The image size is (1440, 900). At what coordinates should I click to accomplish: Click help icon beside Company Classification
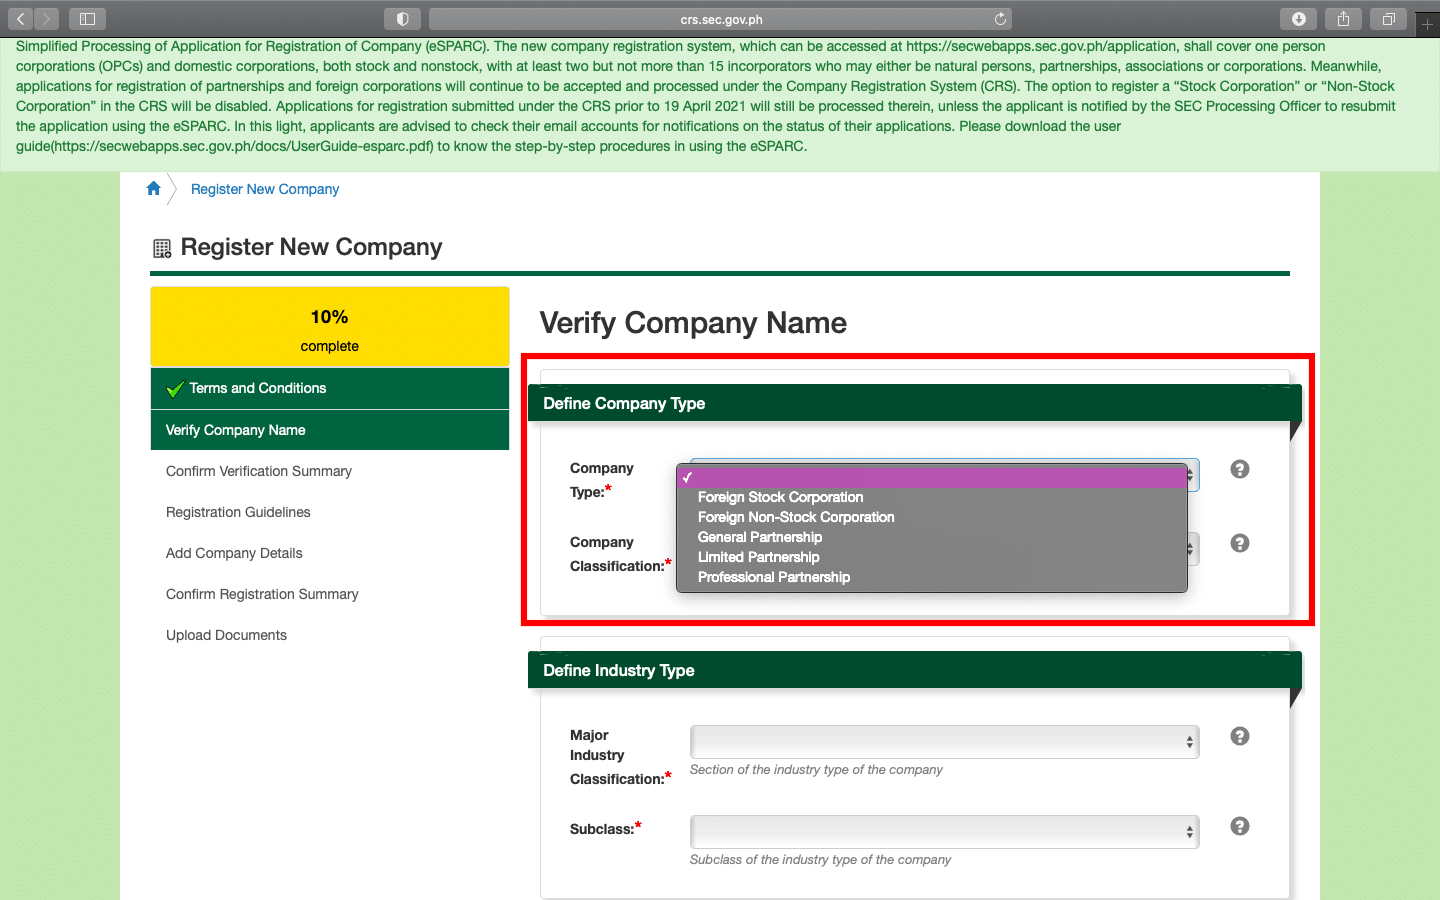pyautogui.click(x=1239, y=543)
